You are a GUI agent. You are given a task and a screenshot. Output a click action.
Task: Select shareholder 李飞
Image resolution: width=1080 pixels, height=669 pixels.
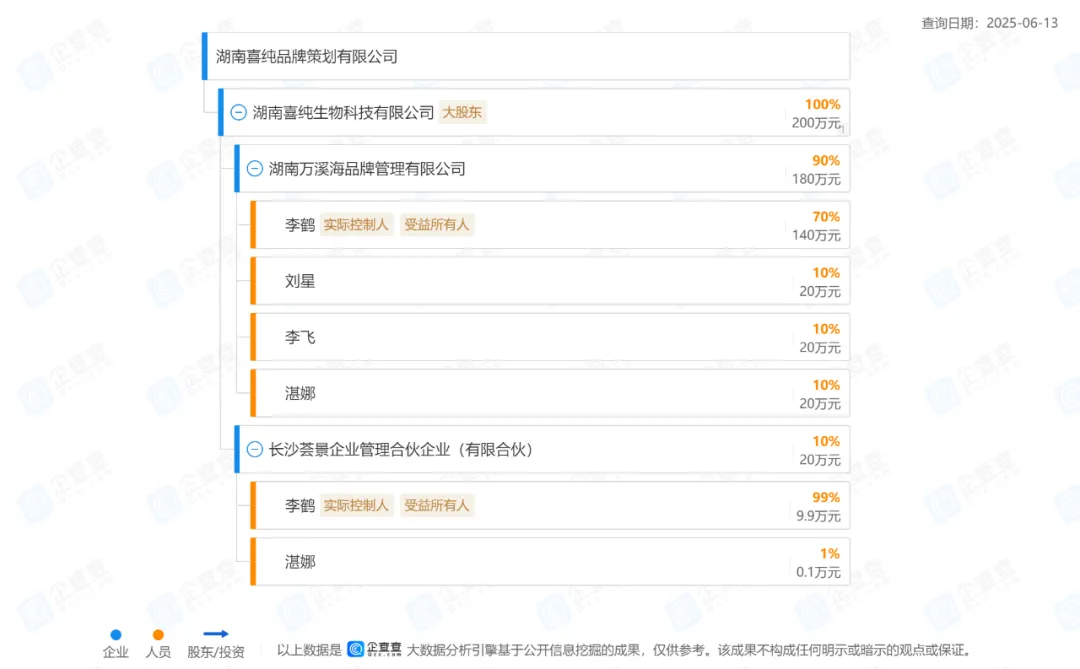(x=300, y=337)
